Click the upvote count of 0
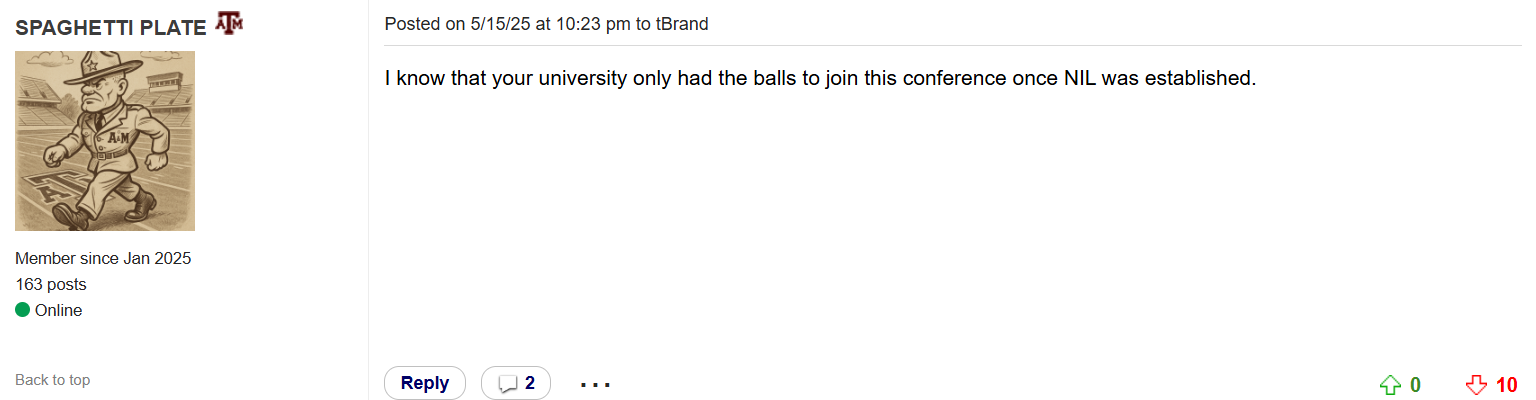Viewport: 1536px width, 400px height. point(1415,385)
